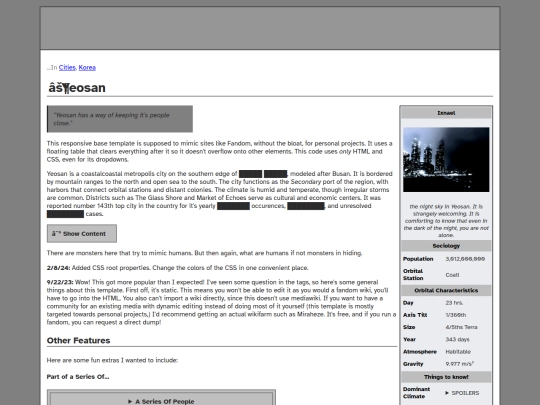
Task: Click the Population value 3,912,668,999
Action: click(465, 259)
